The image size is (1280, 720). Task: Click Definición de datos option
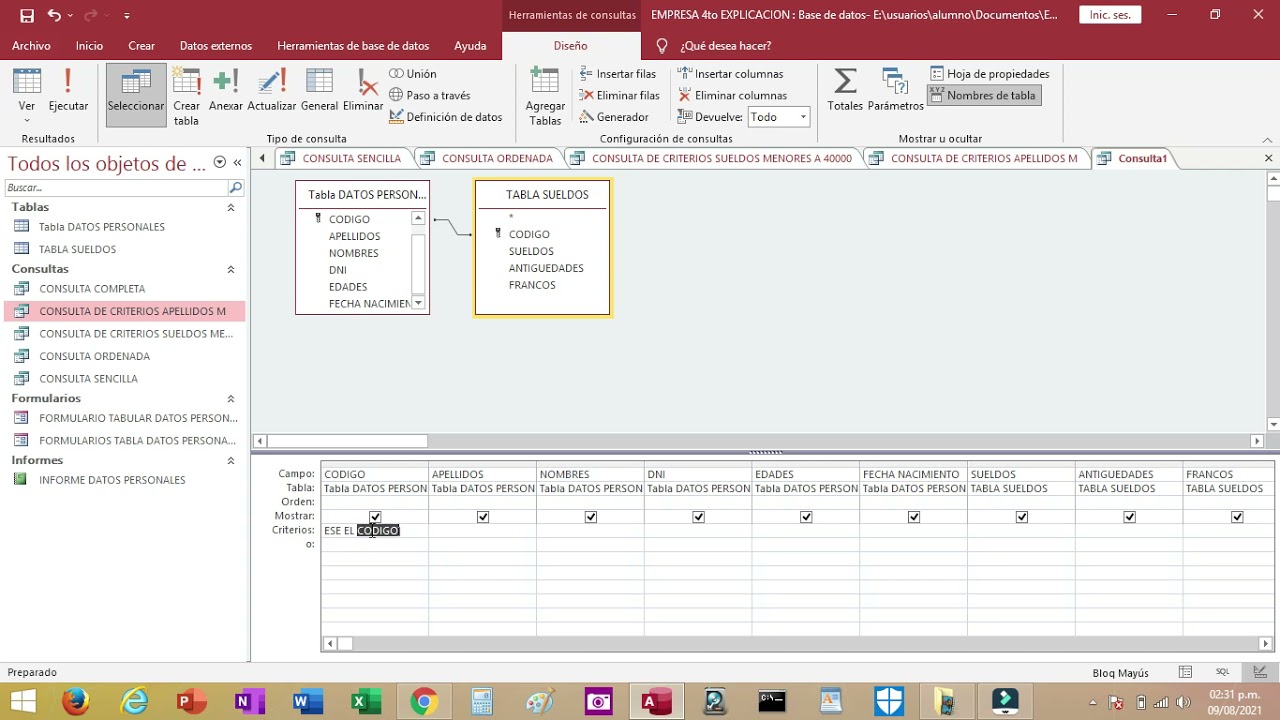click(x=446, y=117)
